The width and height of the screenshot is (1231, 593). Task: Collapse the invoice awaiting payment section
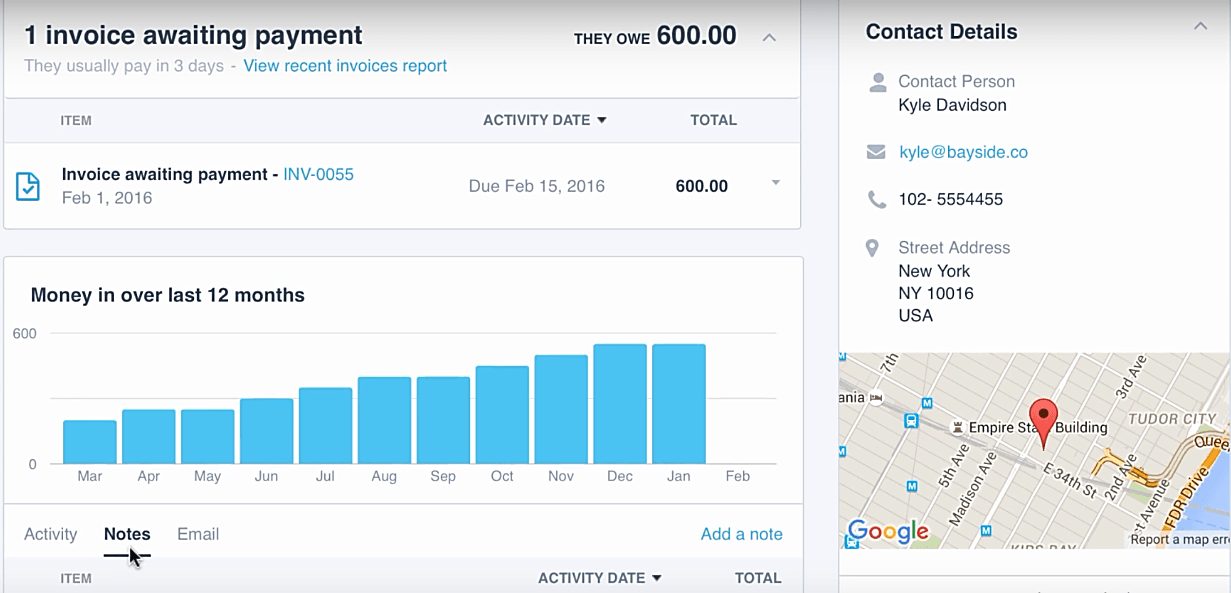pos(769,37)
